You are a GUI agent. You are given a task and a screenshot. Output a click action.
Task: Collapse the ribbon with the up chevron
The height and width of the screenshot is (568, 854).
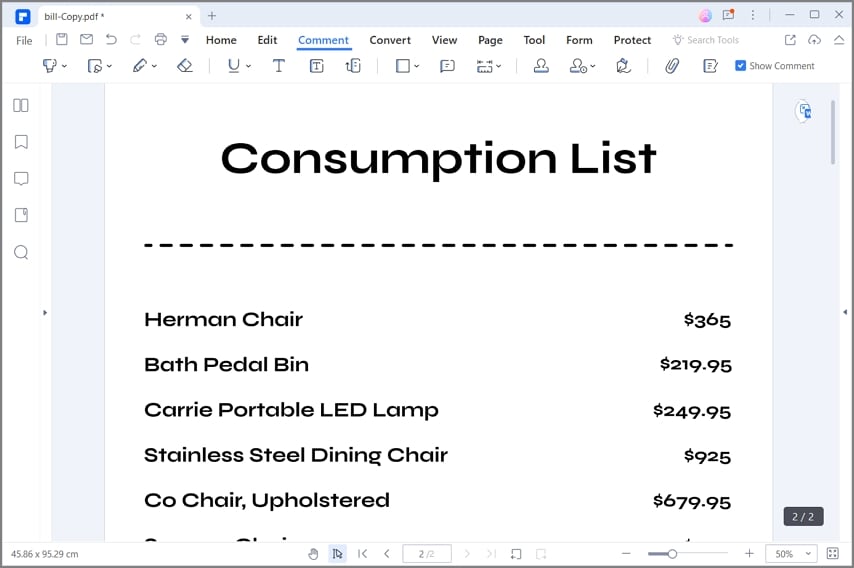[839, 39]
